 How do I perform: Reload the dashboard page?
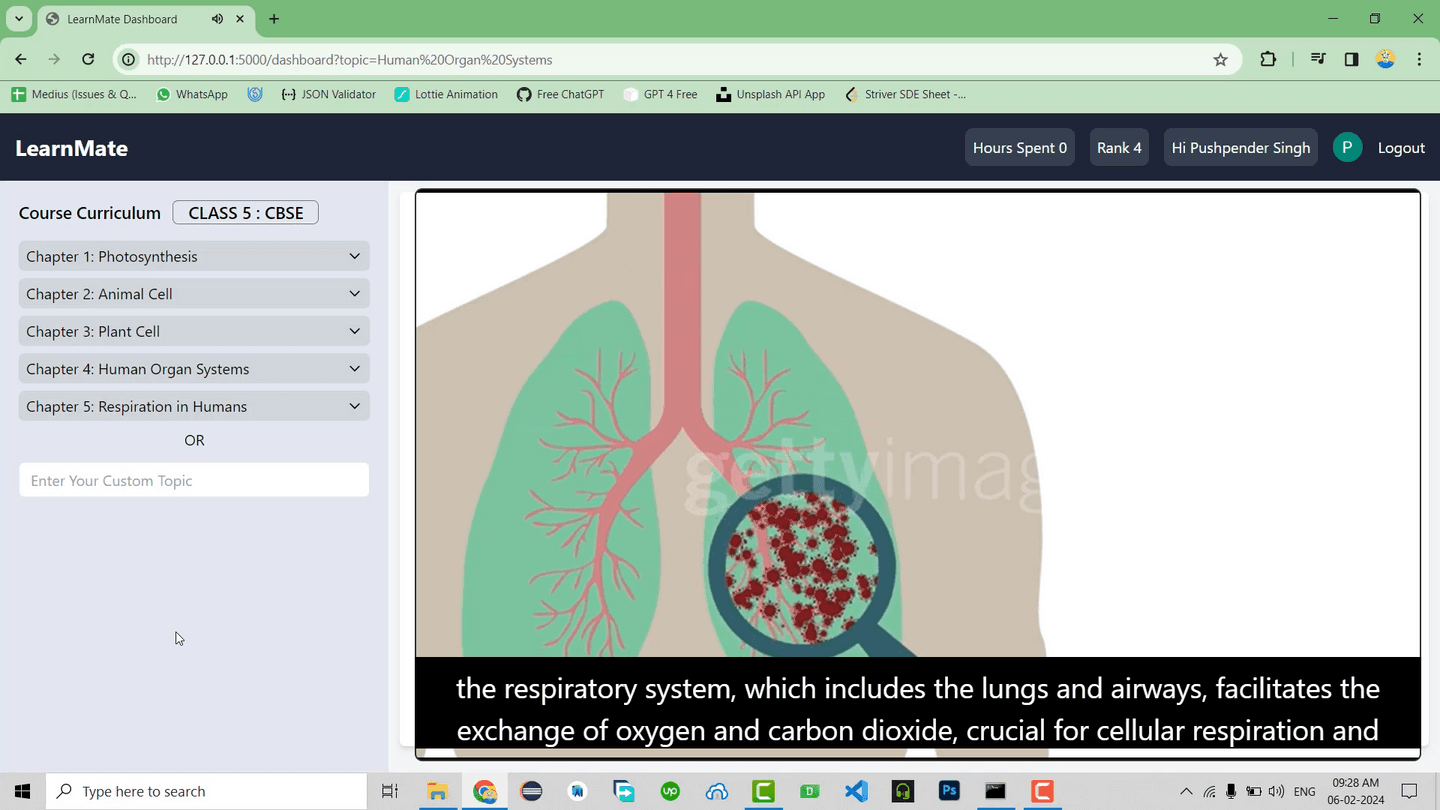coord(88,59)
